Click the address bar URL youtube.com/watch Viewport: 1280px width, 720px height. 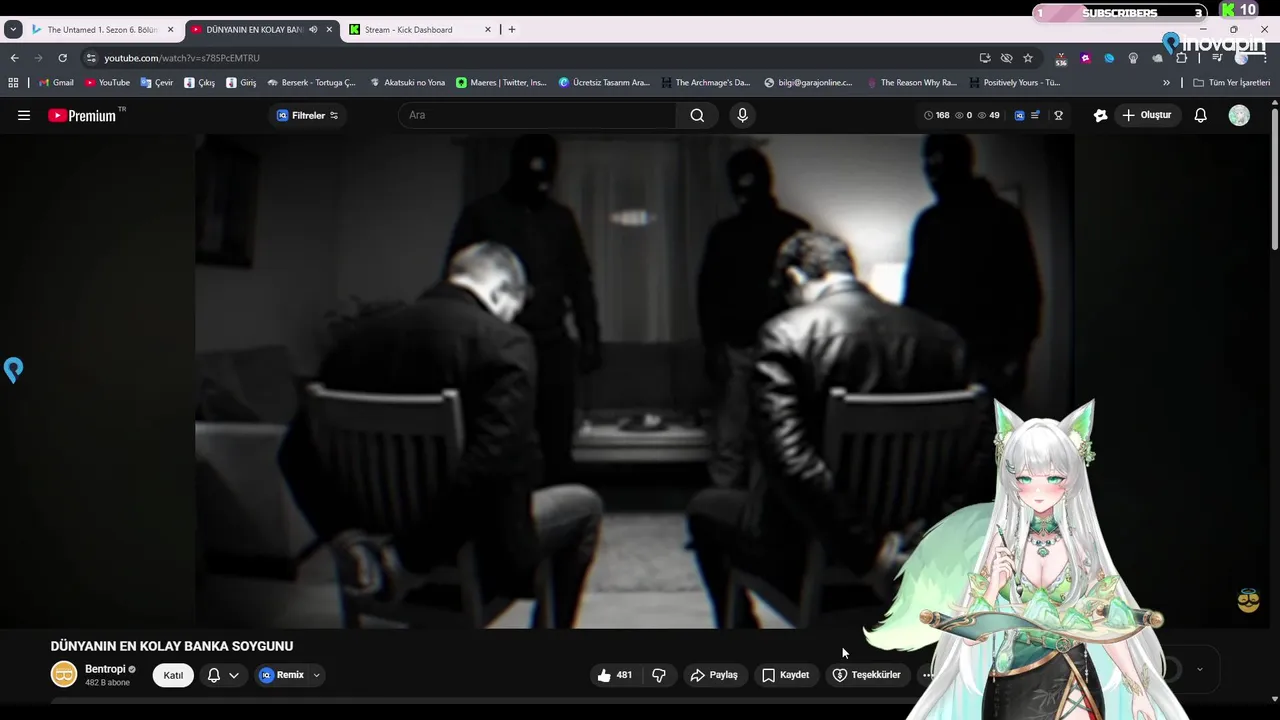click(182, 58)
